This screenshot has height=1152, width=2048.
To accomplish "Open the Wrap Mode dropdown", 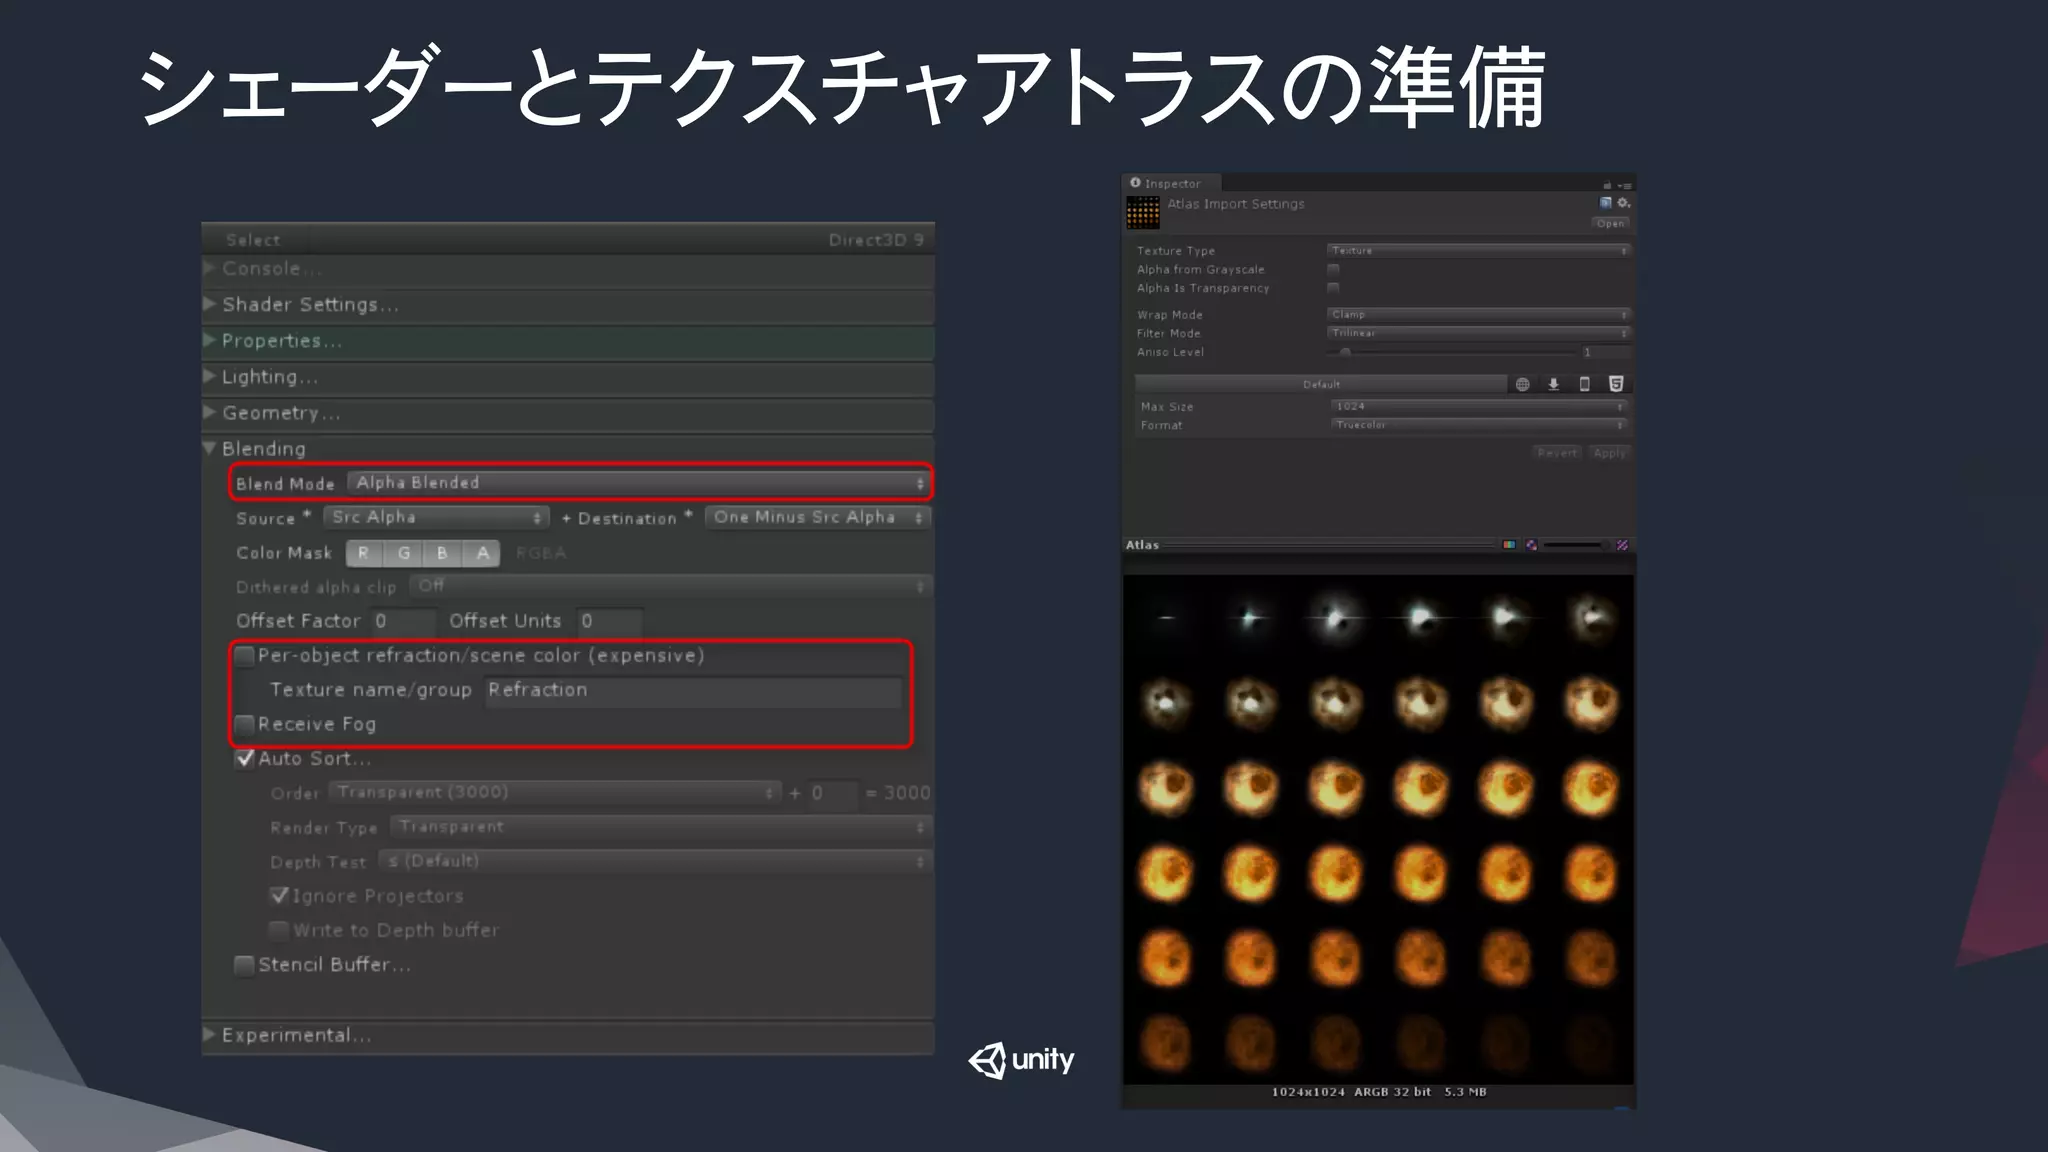I will 1479,314.
